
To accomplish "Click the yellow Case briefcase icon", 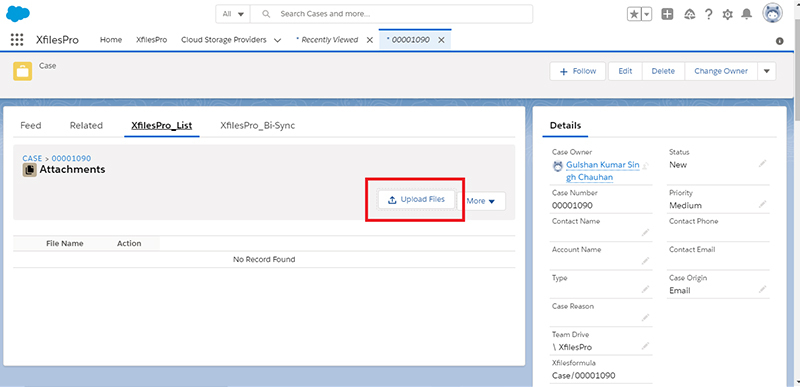I will tap(22, 71).
